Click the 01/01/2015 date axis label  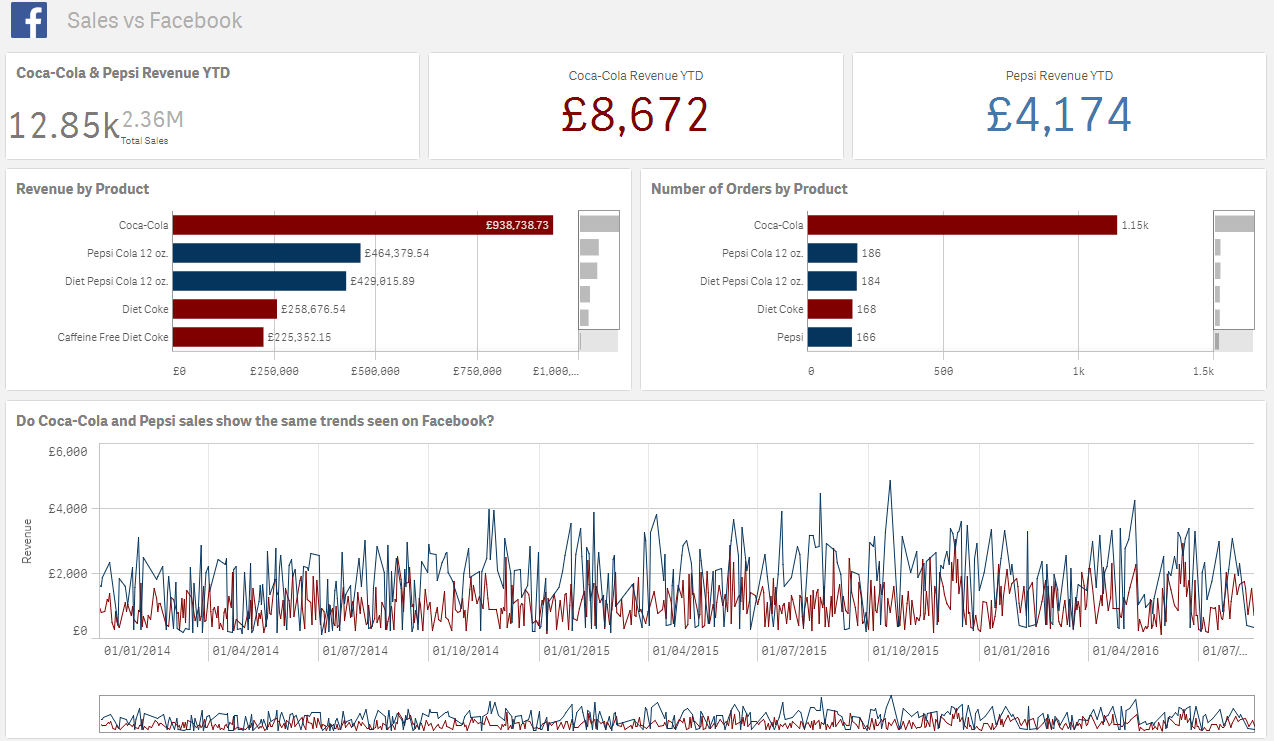577,651
